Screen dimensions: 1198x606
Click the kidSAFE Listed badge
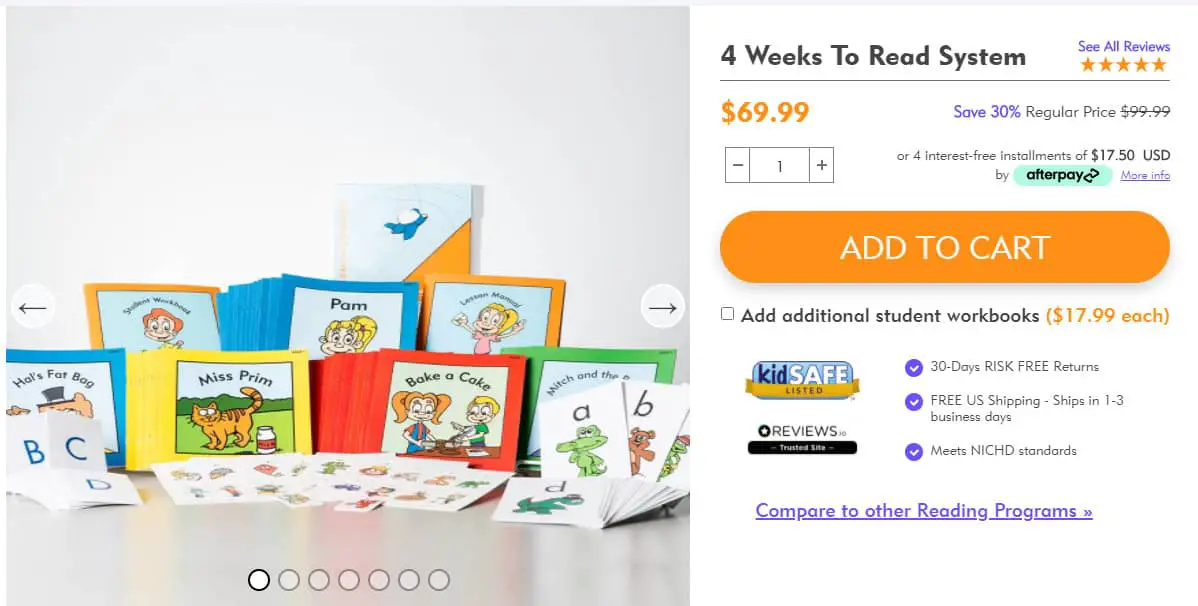click(x=802, y=380)
